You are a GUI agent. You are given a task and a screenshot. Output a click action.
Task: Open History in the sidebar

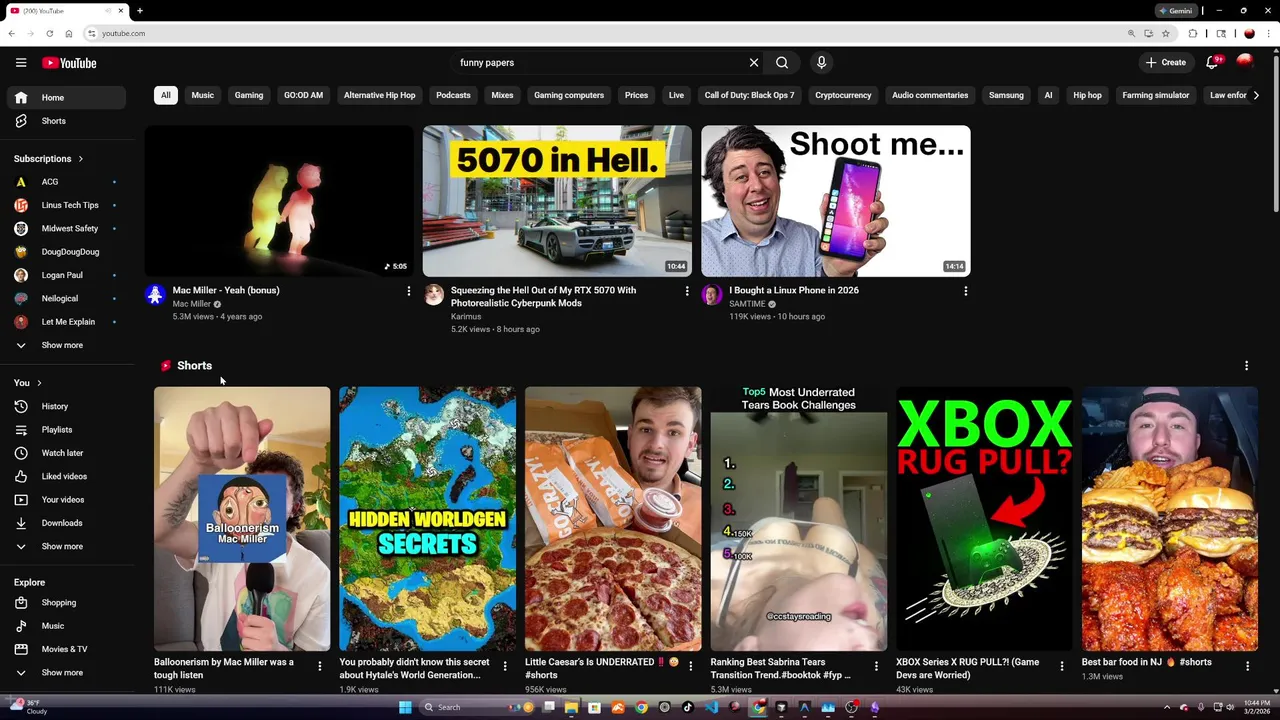pos(66,407)
